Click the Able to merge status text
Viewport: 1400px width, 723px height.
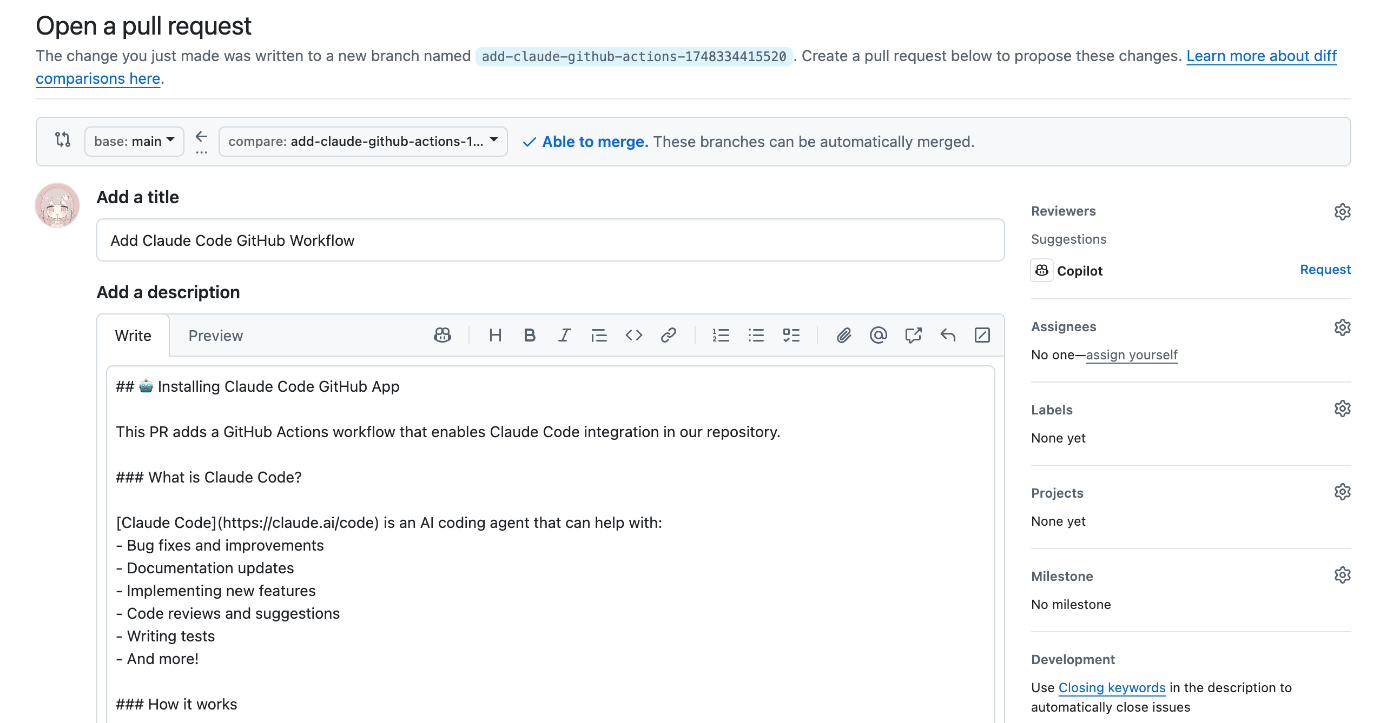pos(595,142)
